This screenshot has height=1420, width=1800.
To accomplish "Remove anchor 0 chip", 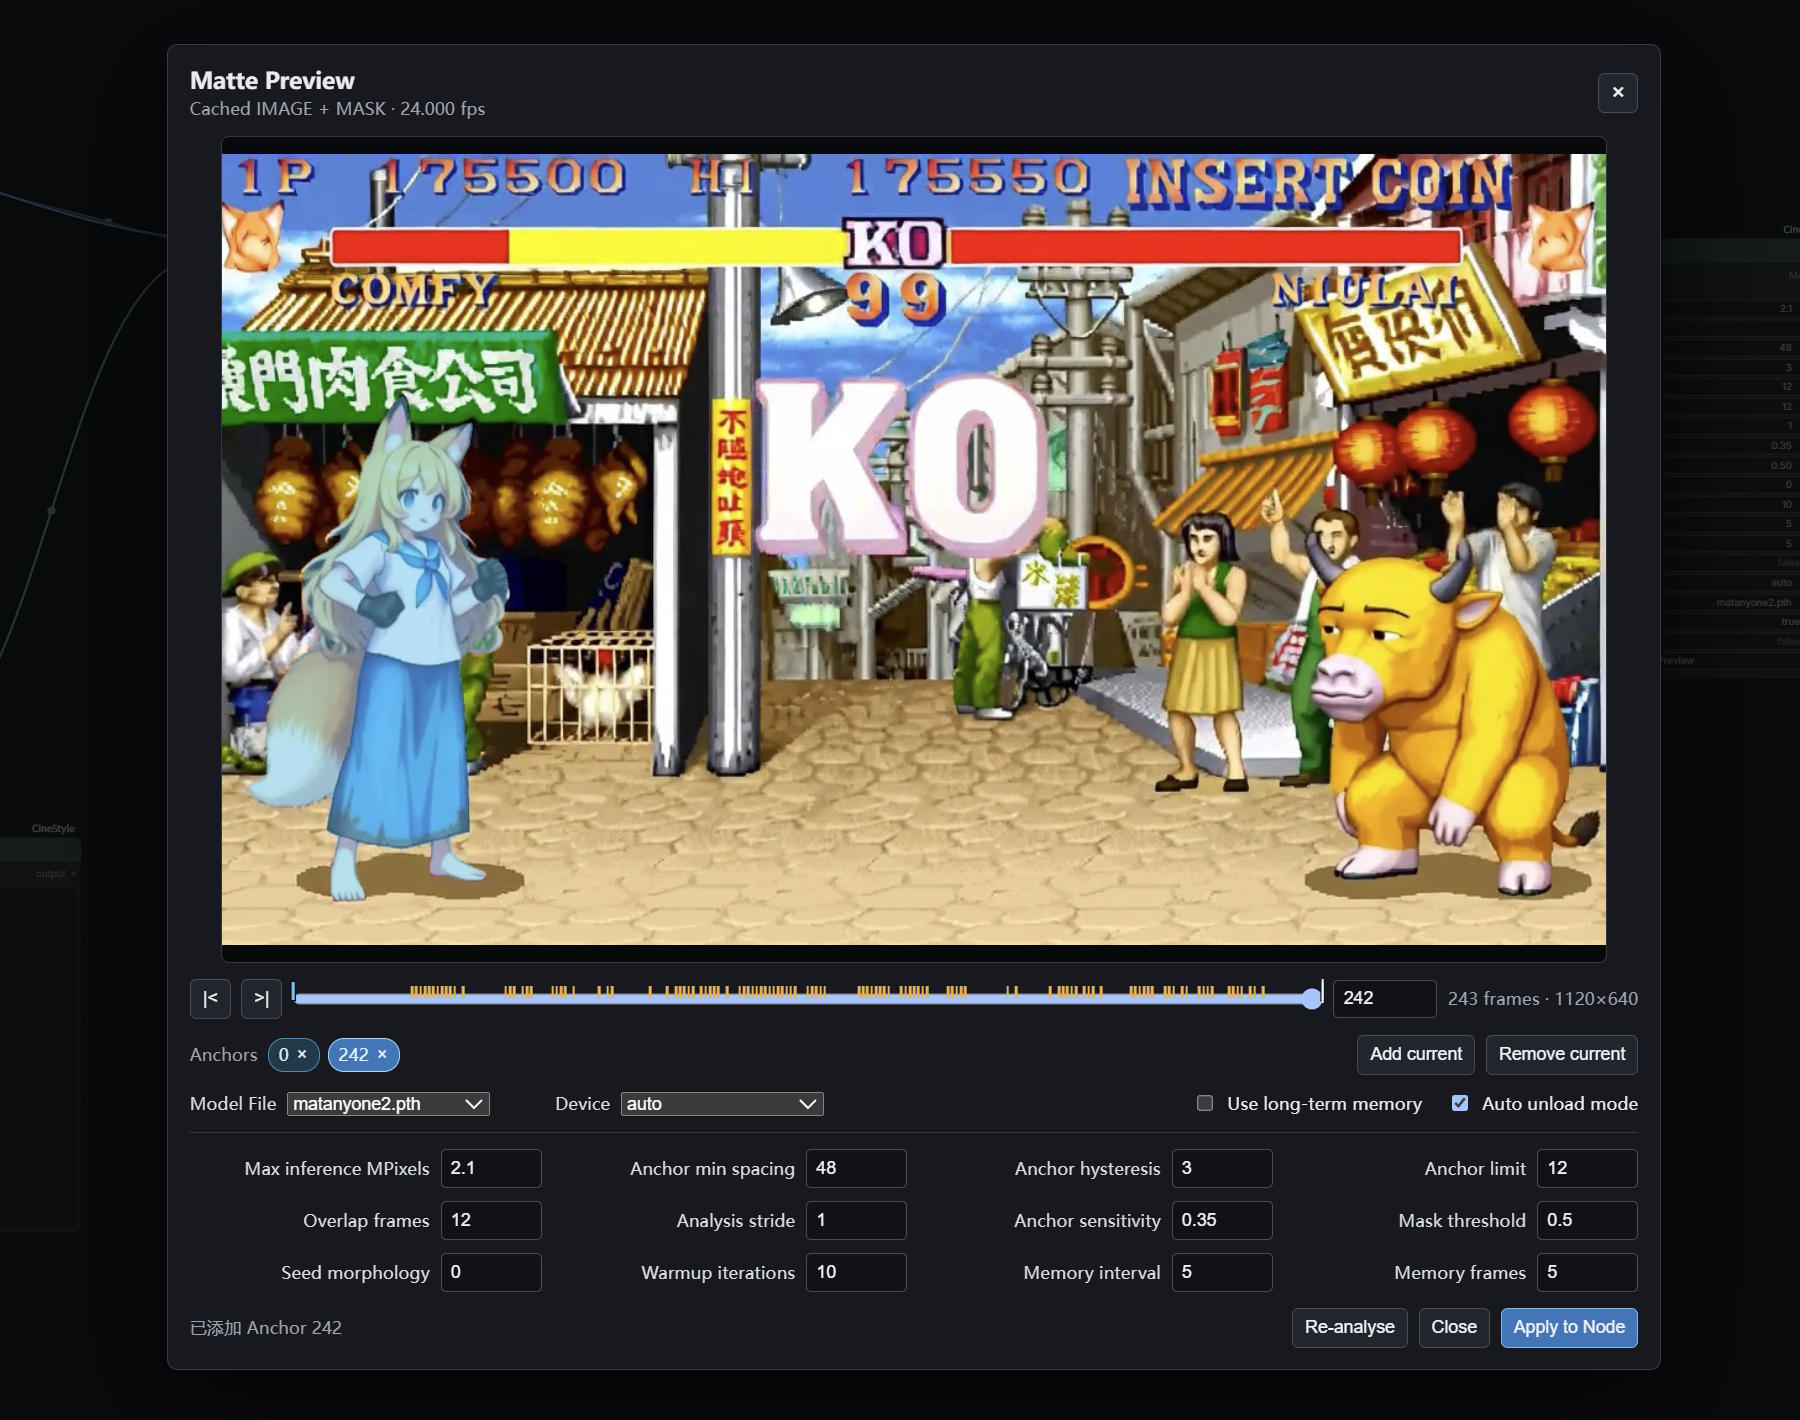I will tap(302, 1054).
